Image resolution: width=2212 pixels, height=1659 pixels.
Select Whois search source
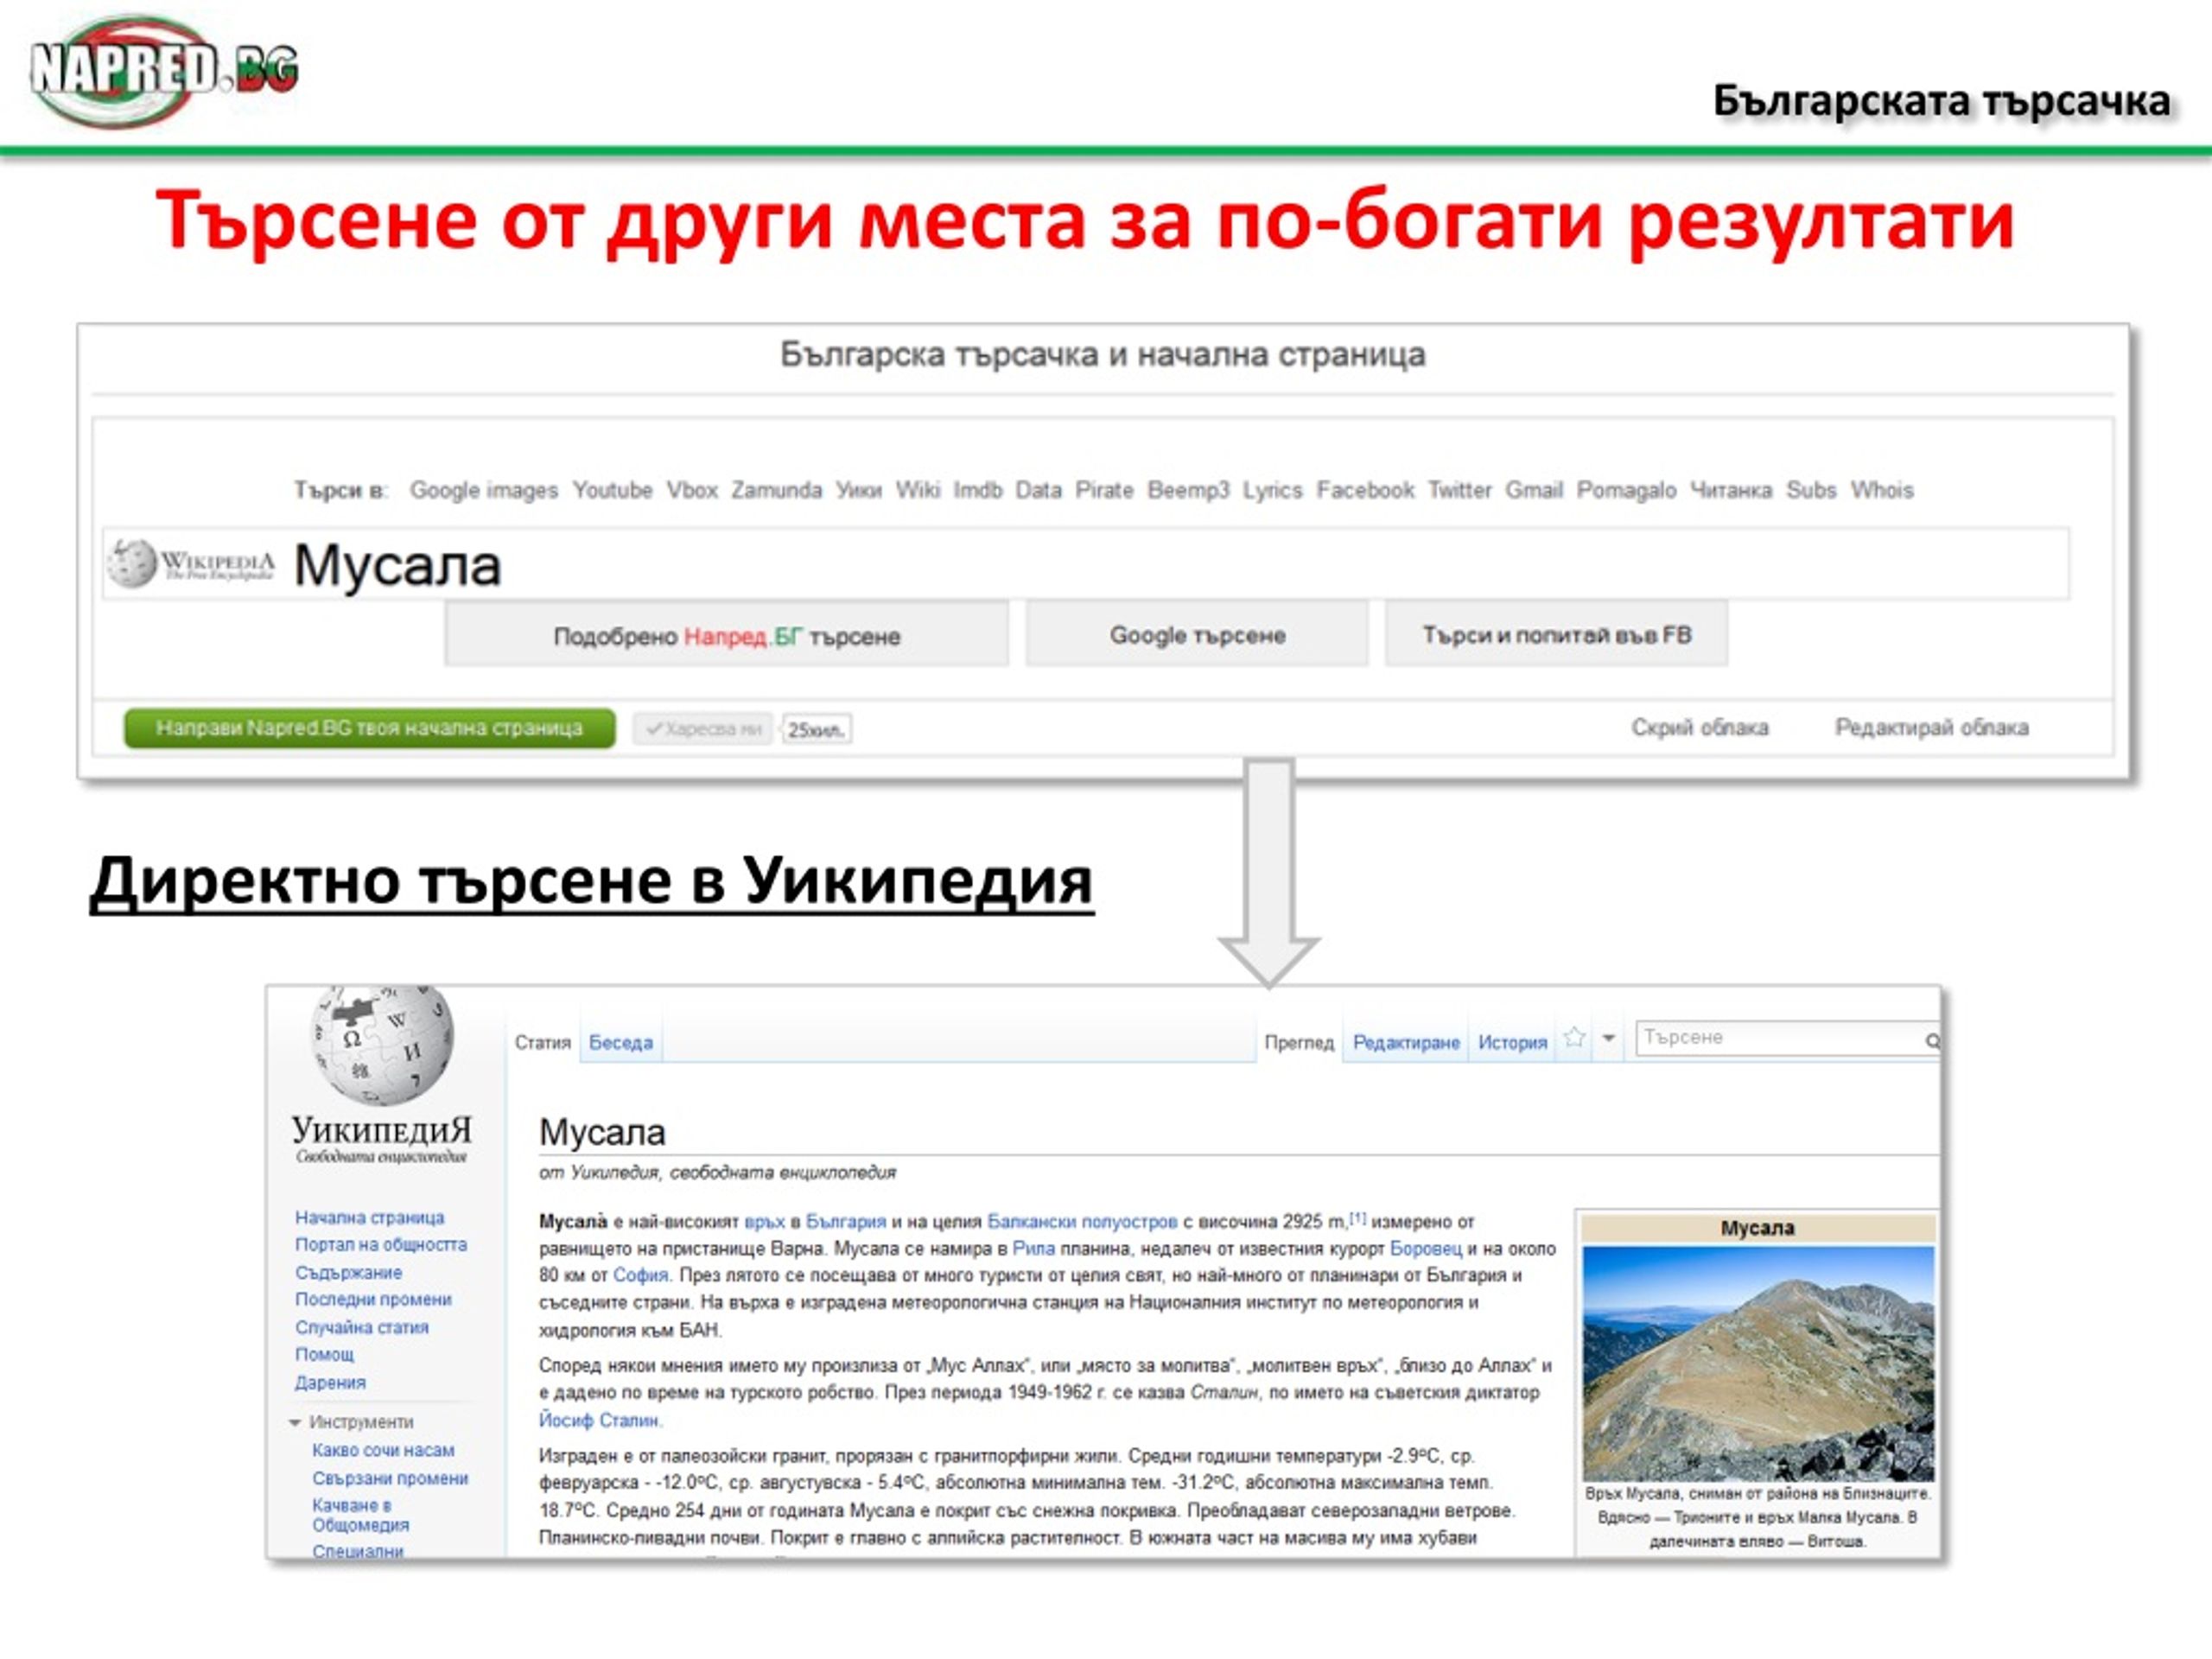1882,490
